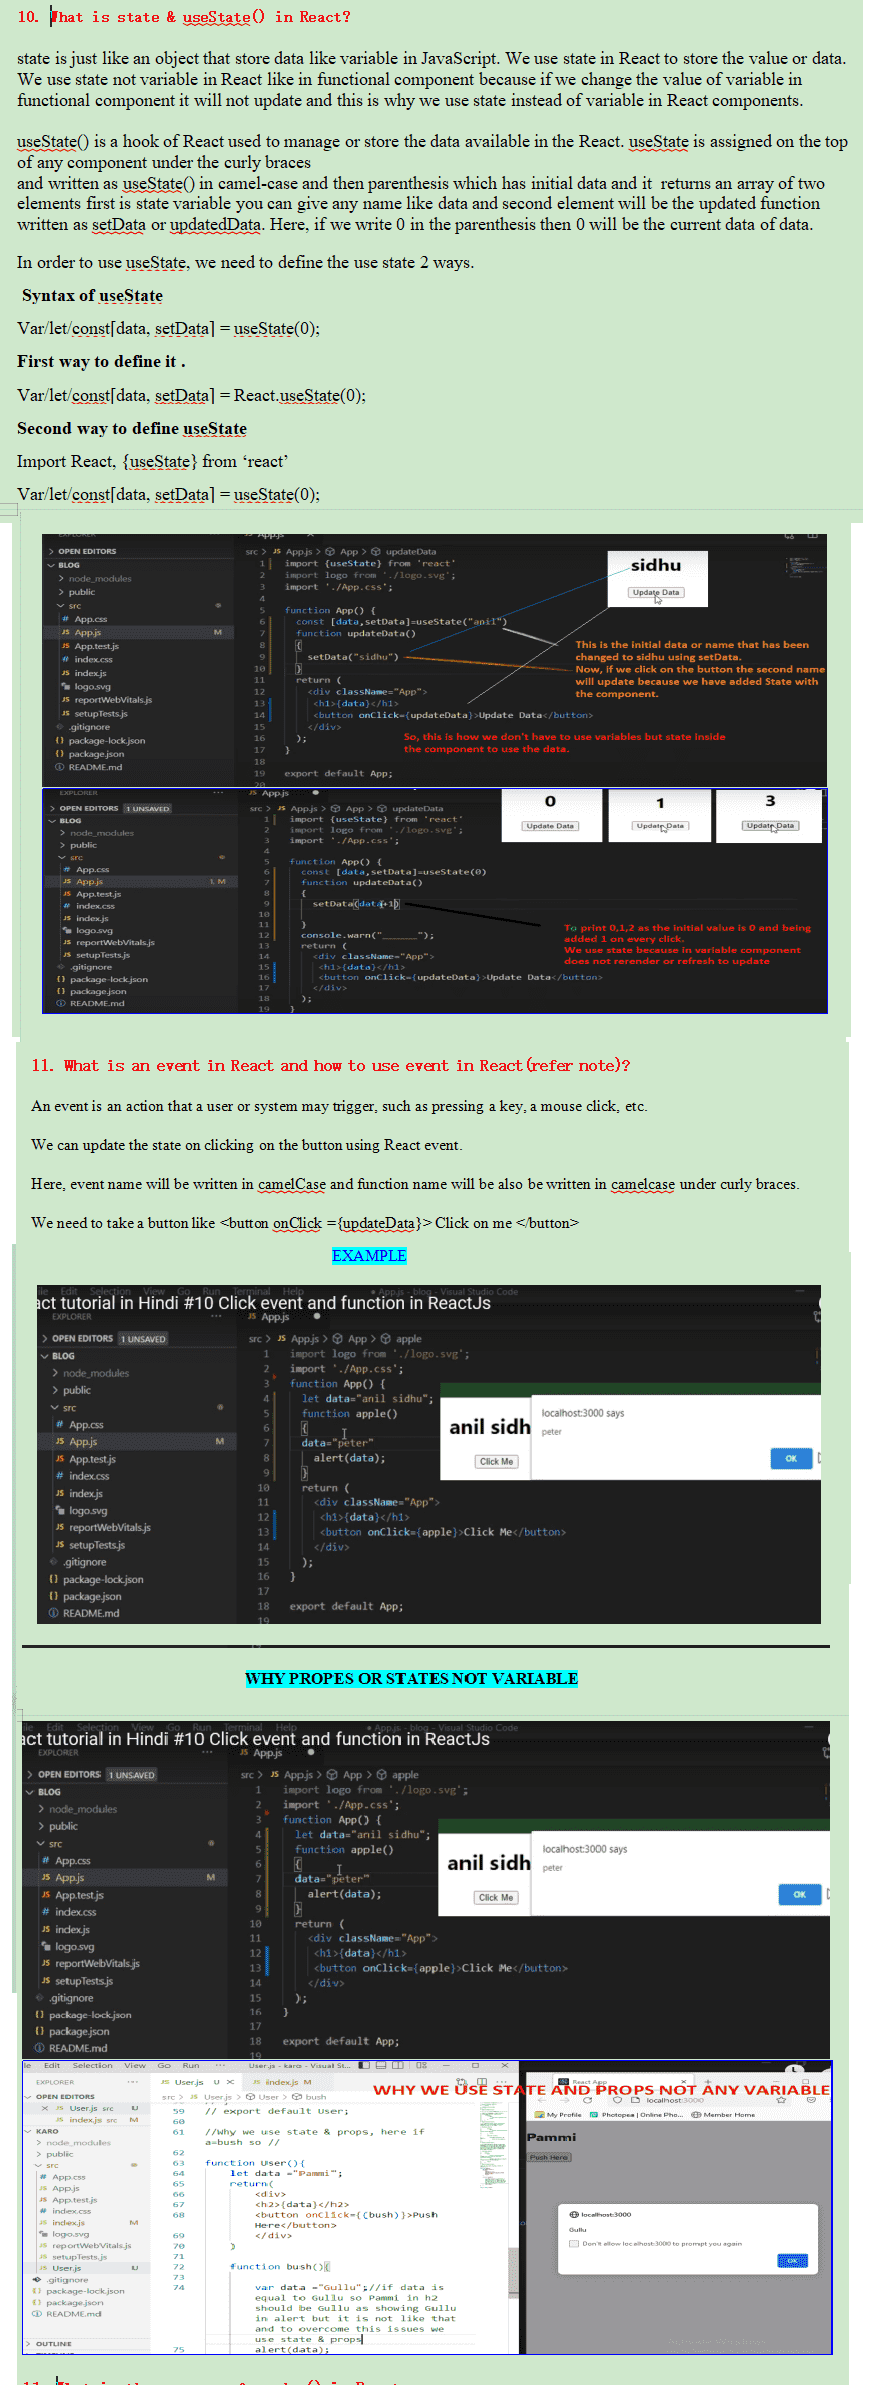Open App.test.js icon in the useState("anil") screenshot explorer
The image size is (876, 2392).
coord(66,646)
